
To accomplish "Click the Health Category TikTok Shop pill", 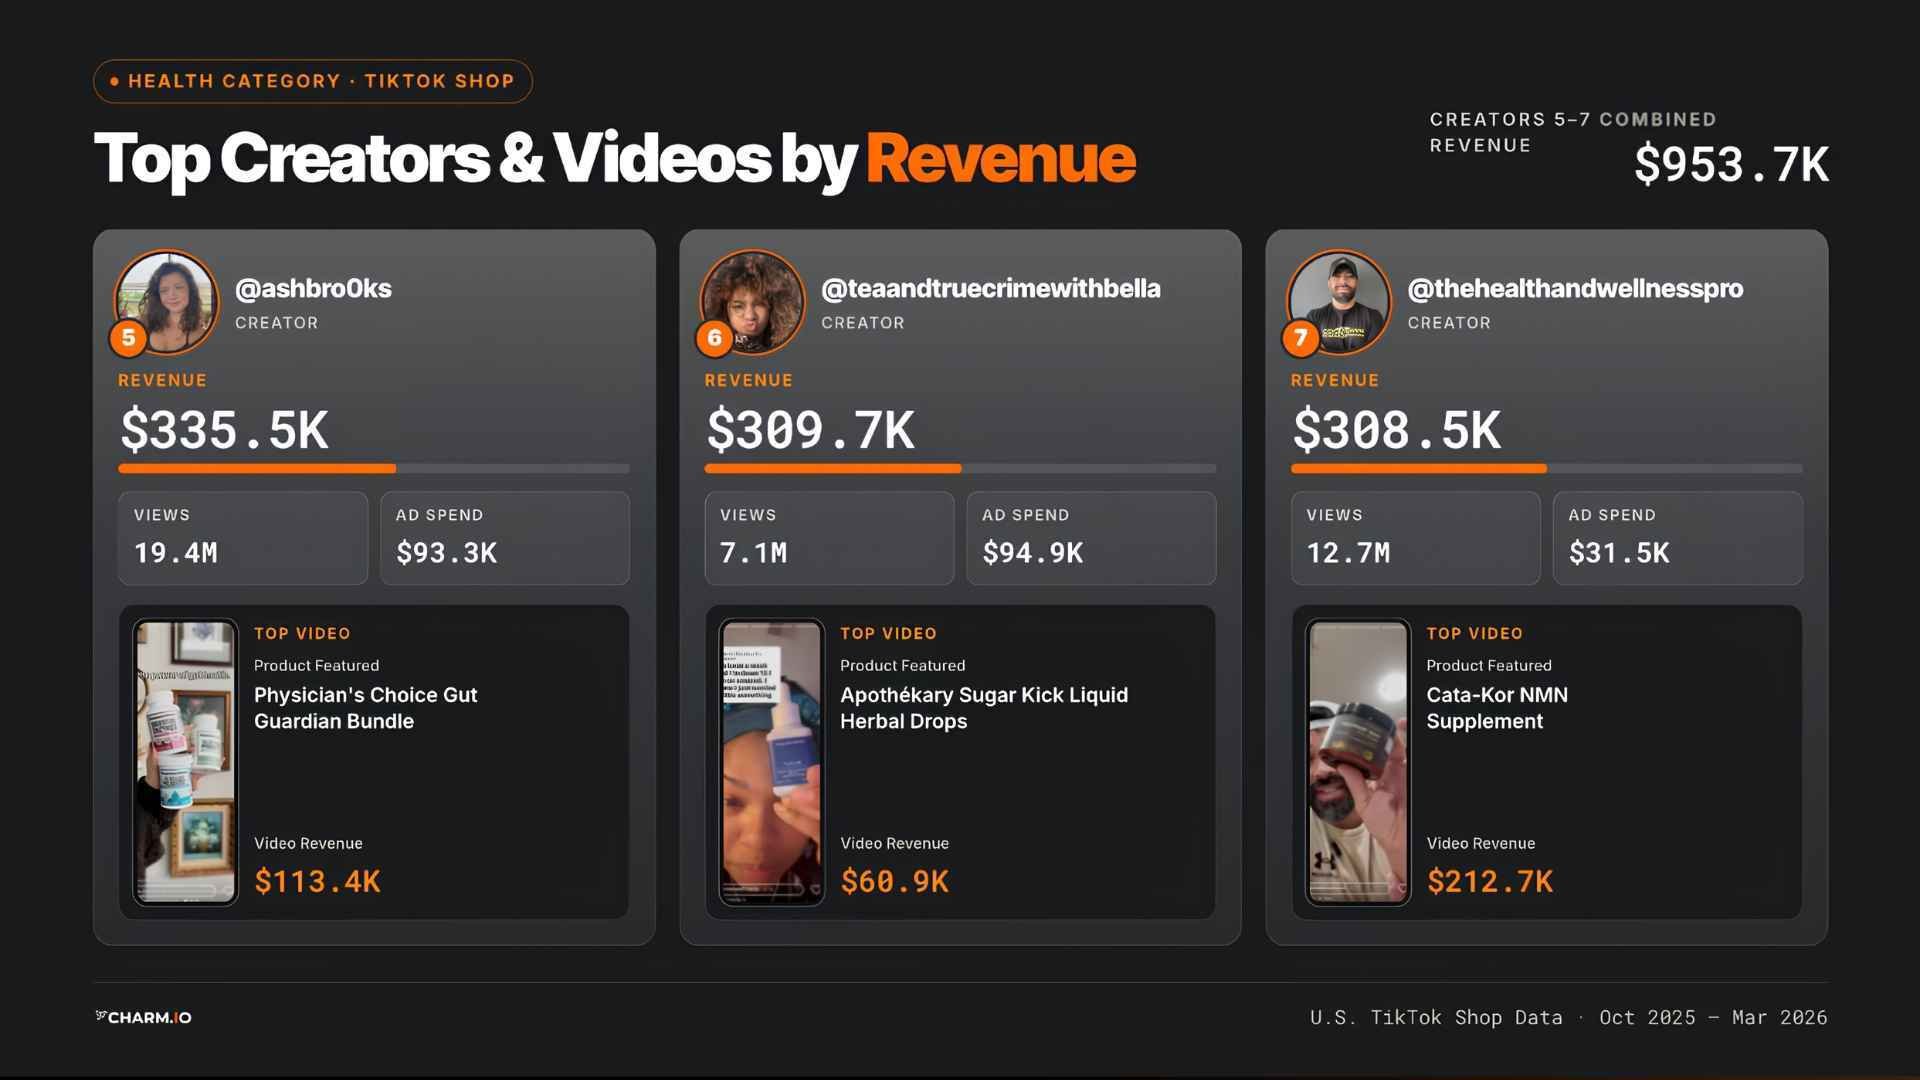I will point(313,81).
